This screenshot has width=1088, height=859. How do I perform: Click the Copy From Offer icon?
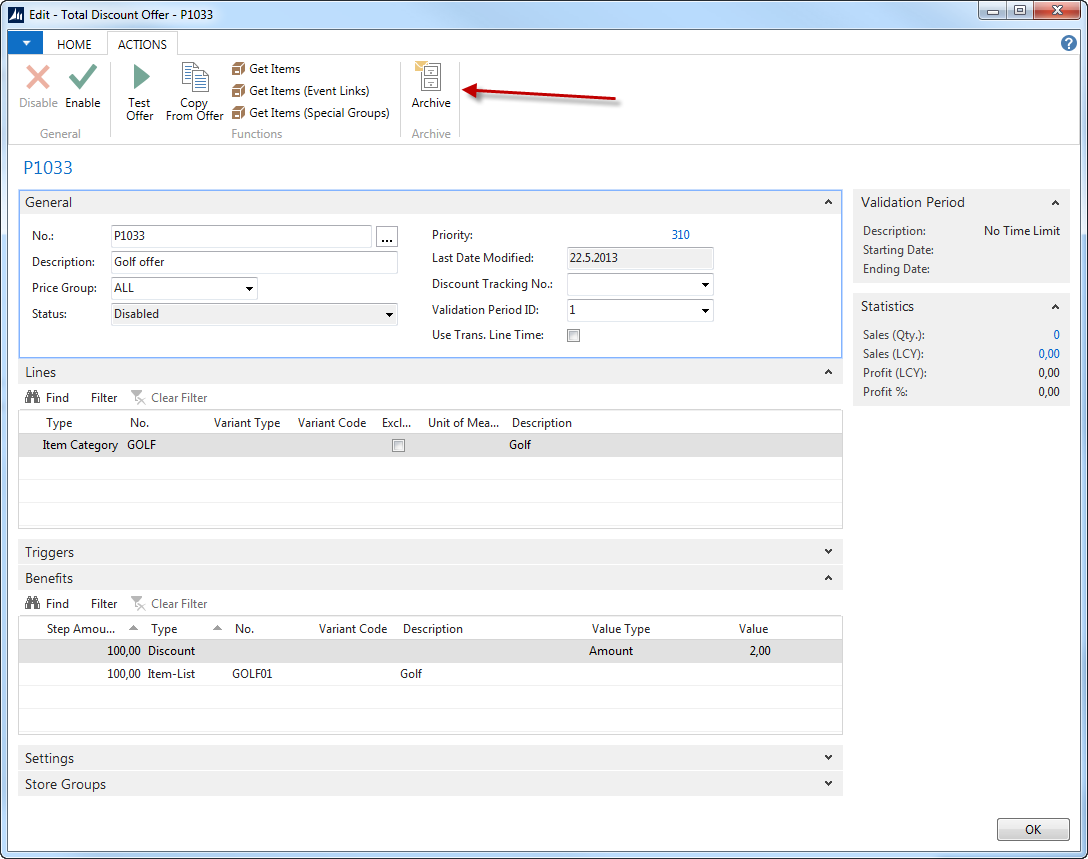194,78
